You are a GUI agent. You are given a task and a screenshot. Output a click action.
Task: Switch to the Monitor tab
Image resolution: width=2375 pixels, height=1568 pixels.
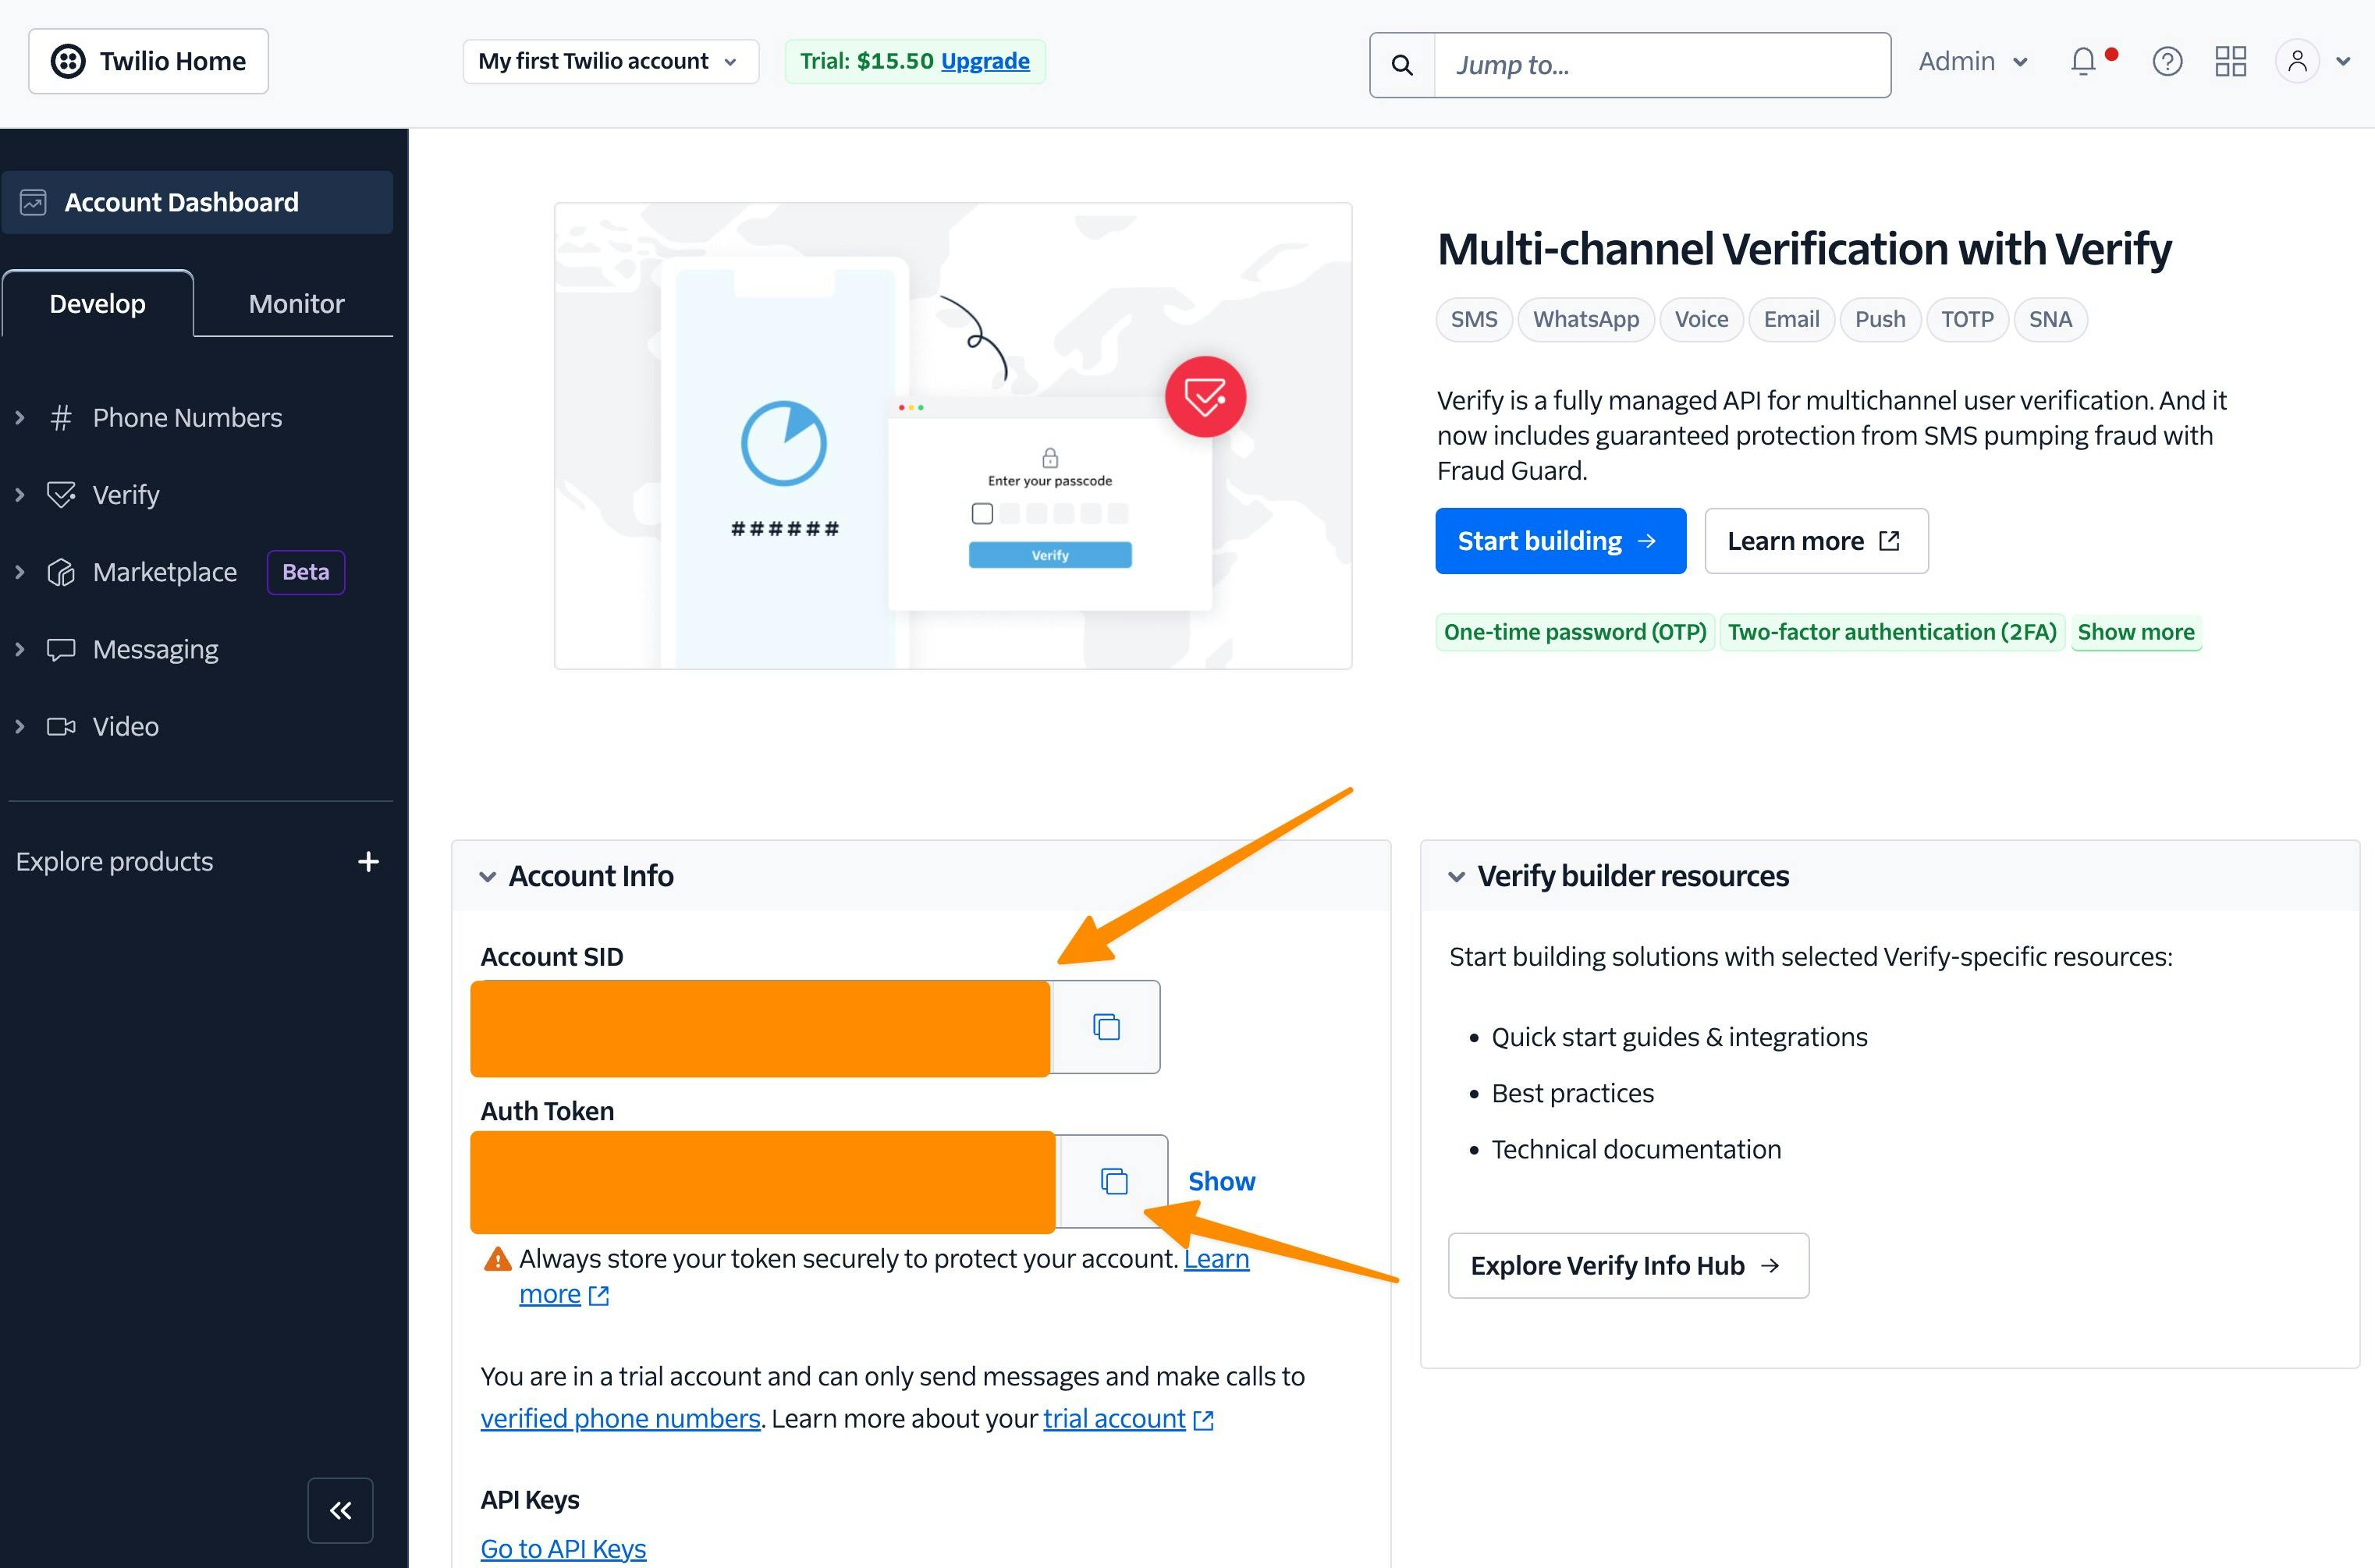coord(294,303)
